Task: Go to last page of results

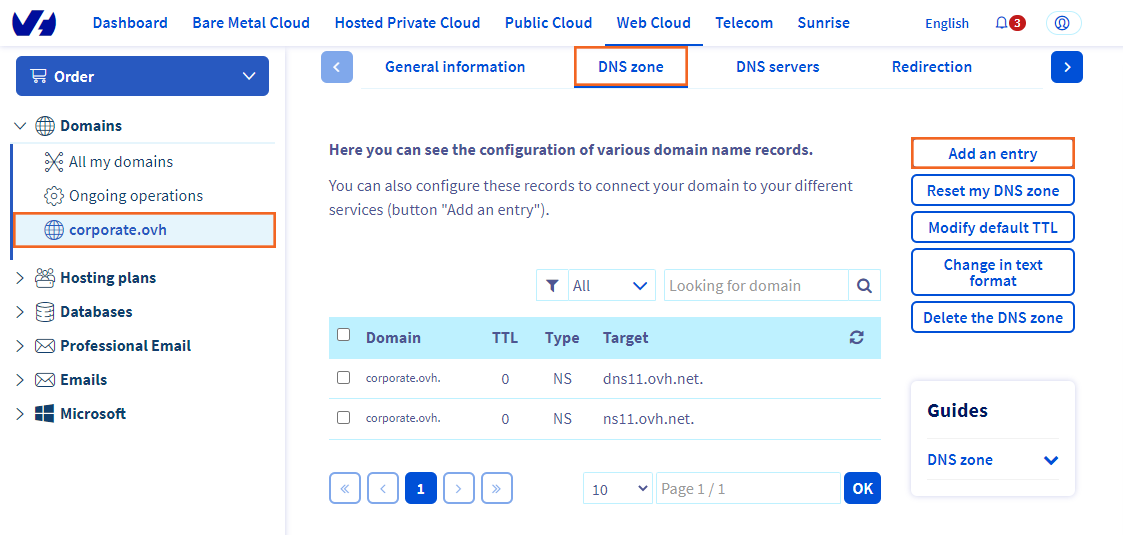Action: pyautogui.click(x=497, y=488)
